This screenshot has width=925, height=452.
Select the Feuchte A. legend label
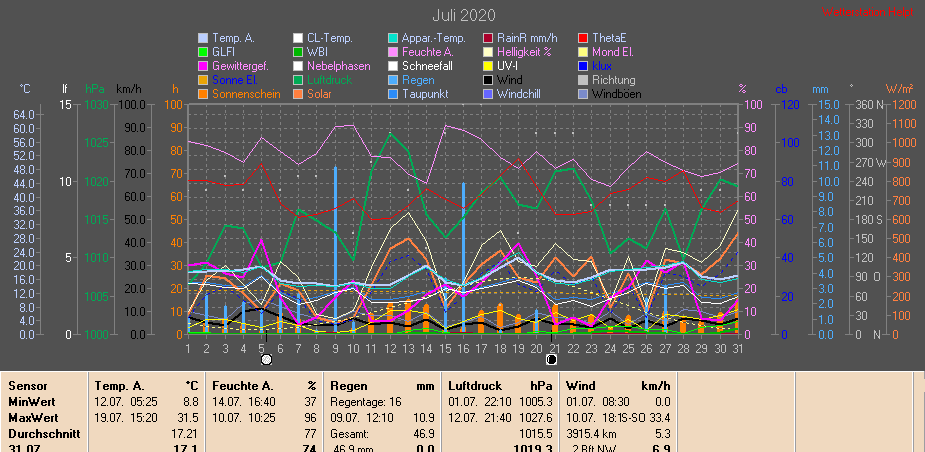click(428, 52)
